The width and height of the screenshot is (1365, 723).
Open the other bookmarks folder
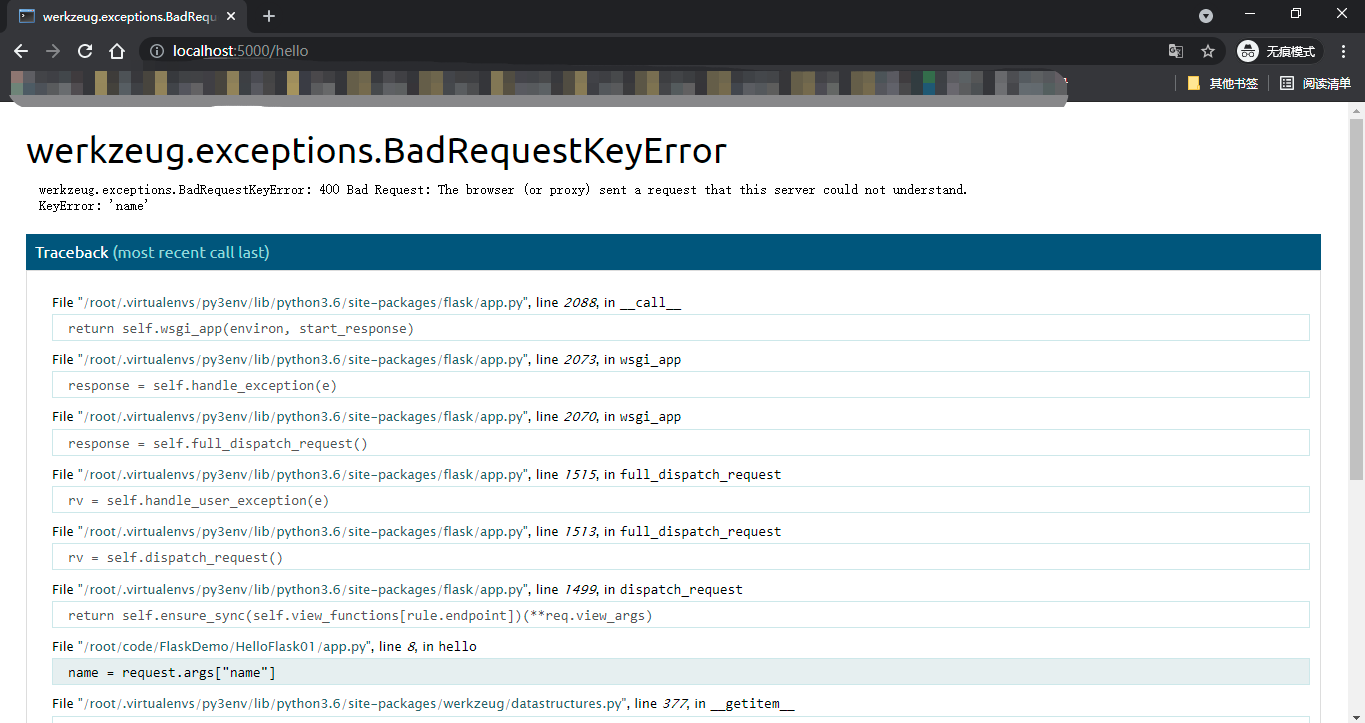pyautogui.click(x=1222, y=83)
